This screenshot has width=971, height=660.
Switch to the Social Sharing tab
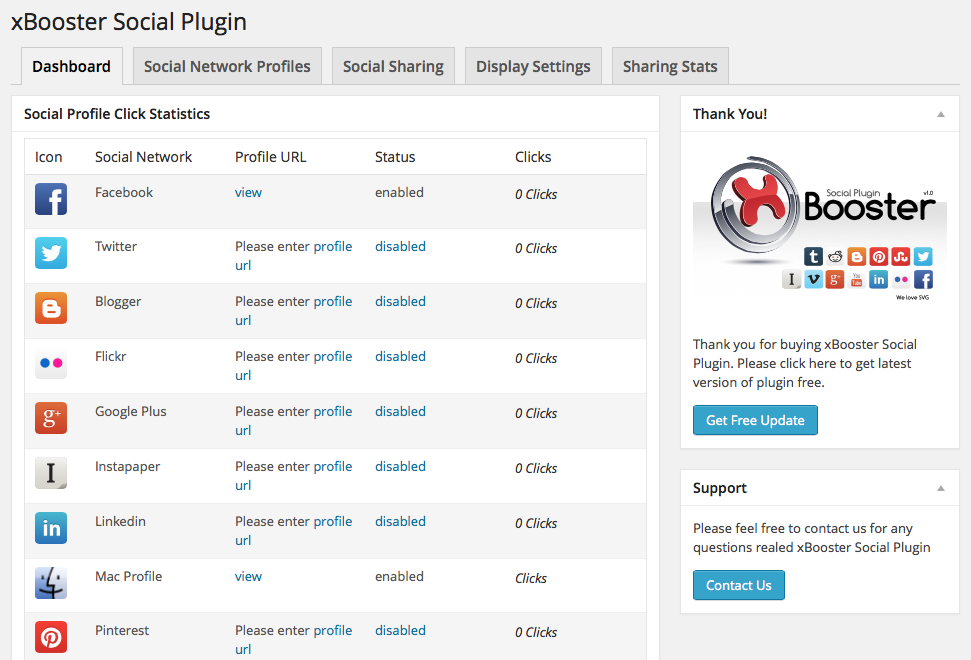[393, 66]
